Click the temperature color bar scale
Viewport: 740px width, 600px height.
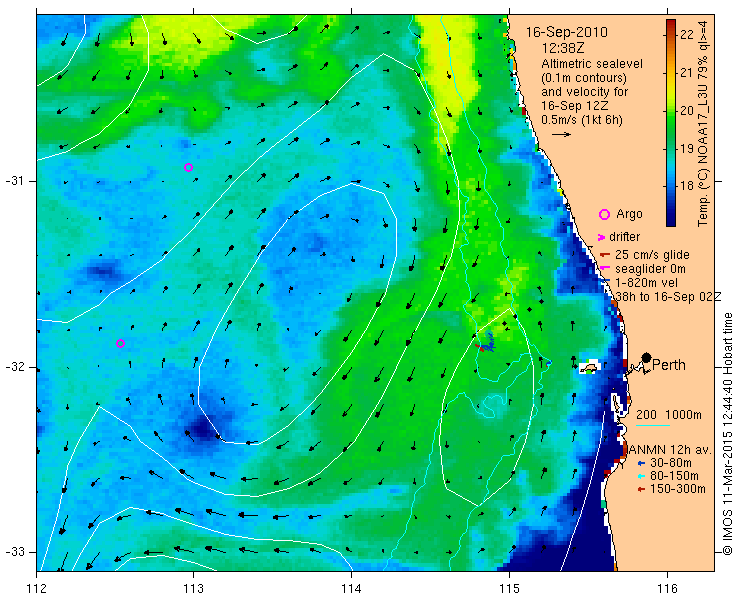tap(671, 123)
